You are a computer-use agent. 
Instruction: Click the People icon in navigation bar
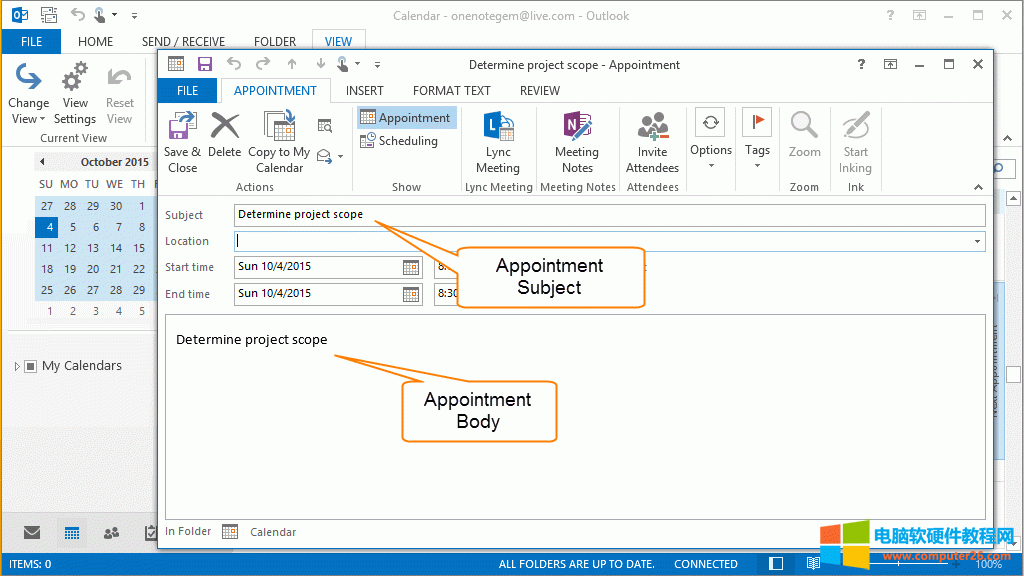click(x=111, y=533)
